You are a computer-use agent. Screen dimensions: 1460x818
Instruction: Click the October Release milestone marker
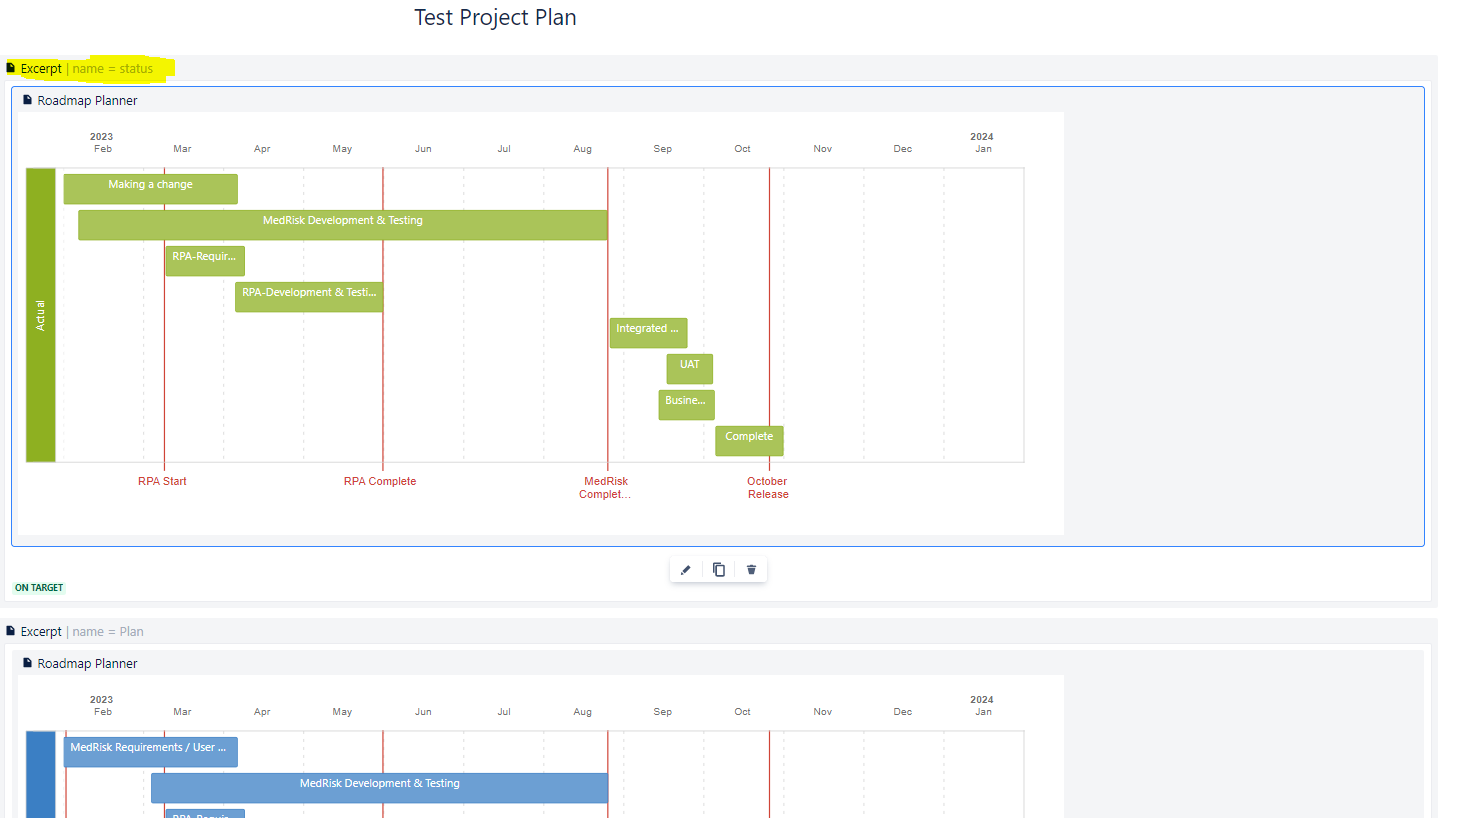tap(768, 488)
